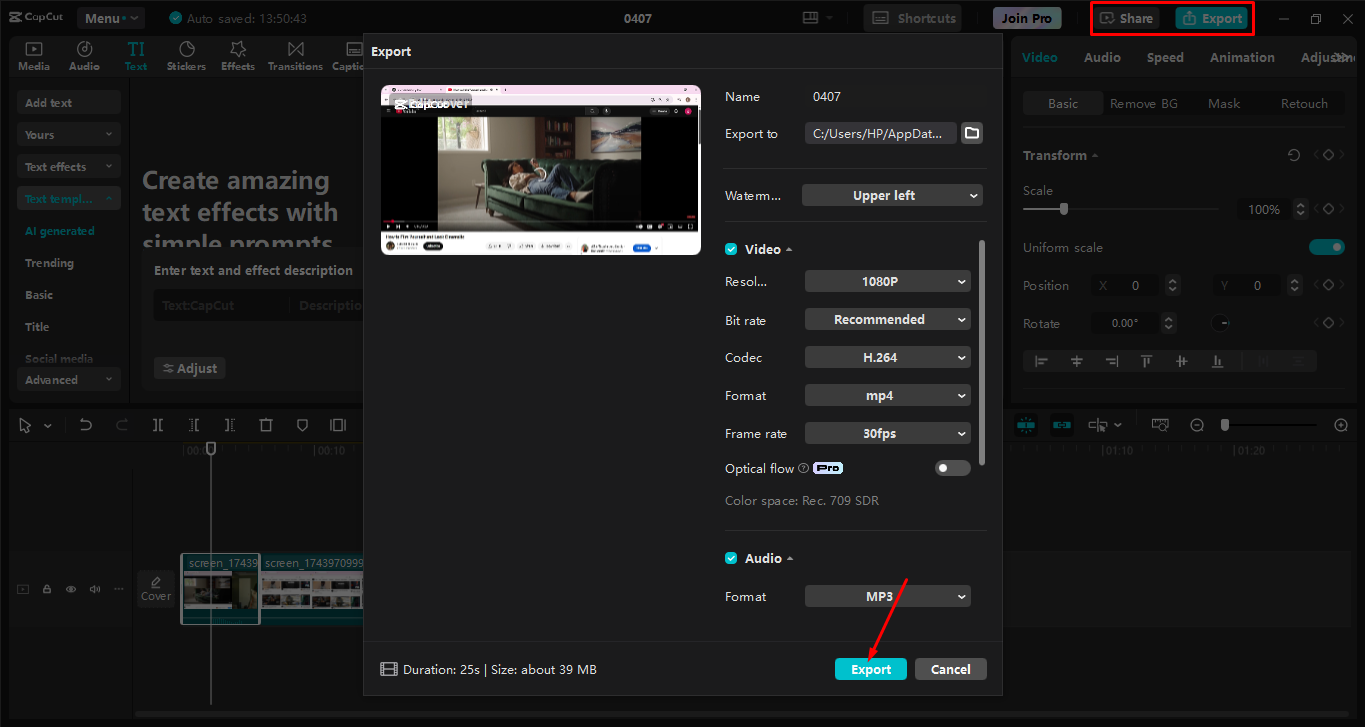Open the Resolution dropdown showing 1080P

click(888, 282)
